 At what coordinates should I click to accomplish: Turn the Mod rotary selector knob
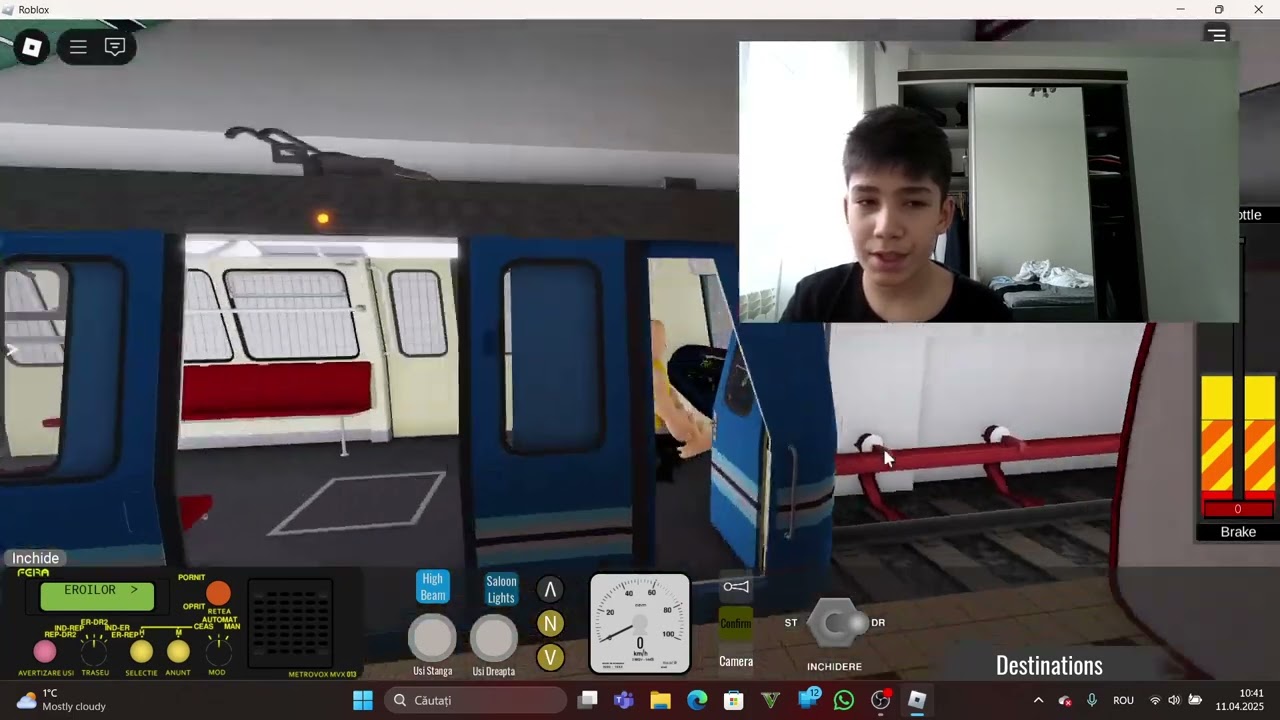217,652
